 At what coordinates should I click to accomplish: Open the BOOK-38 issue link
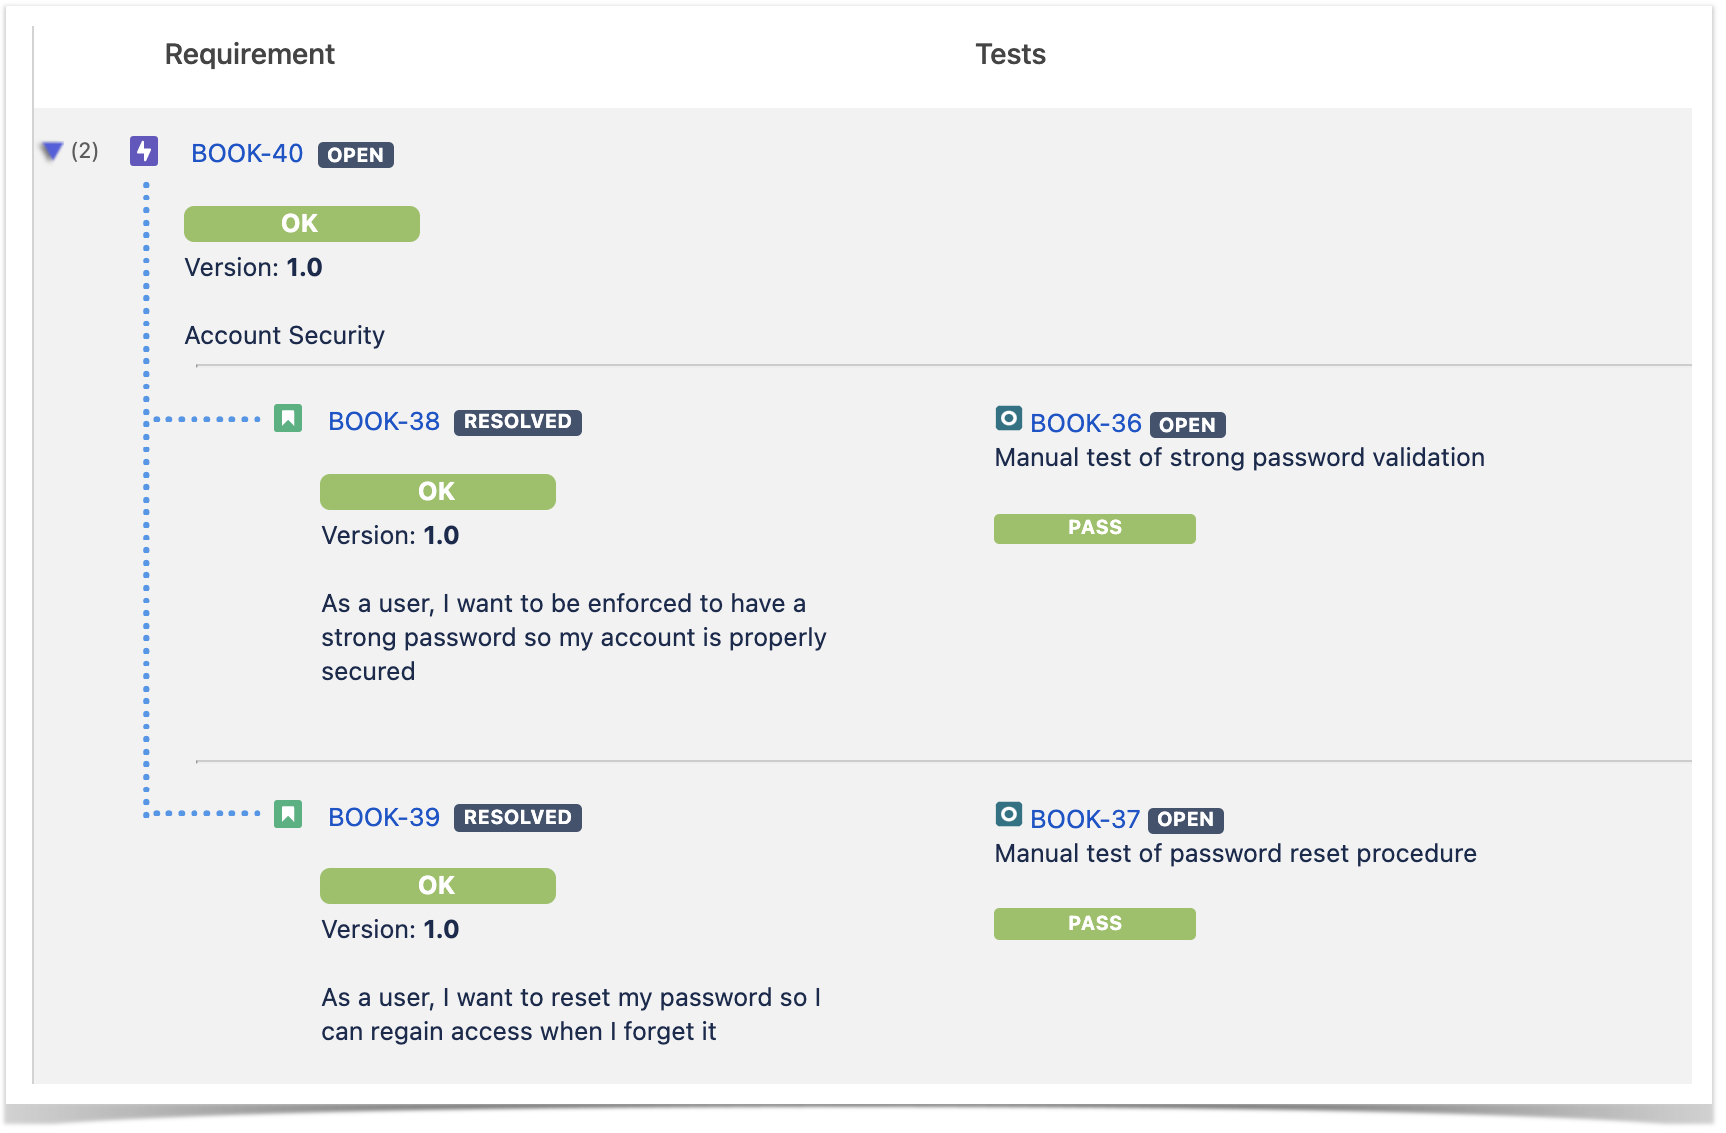tap(384, 422)
